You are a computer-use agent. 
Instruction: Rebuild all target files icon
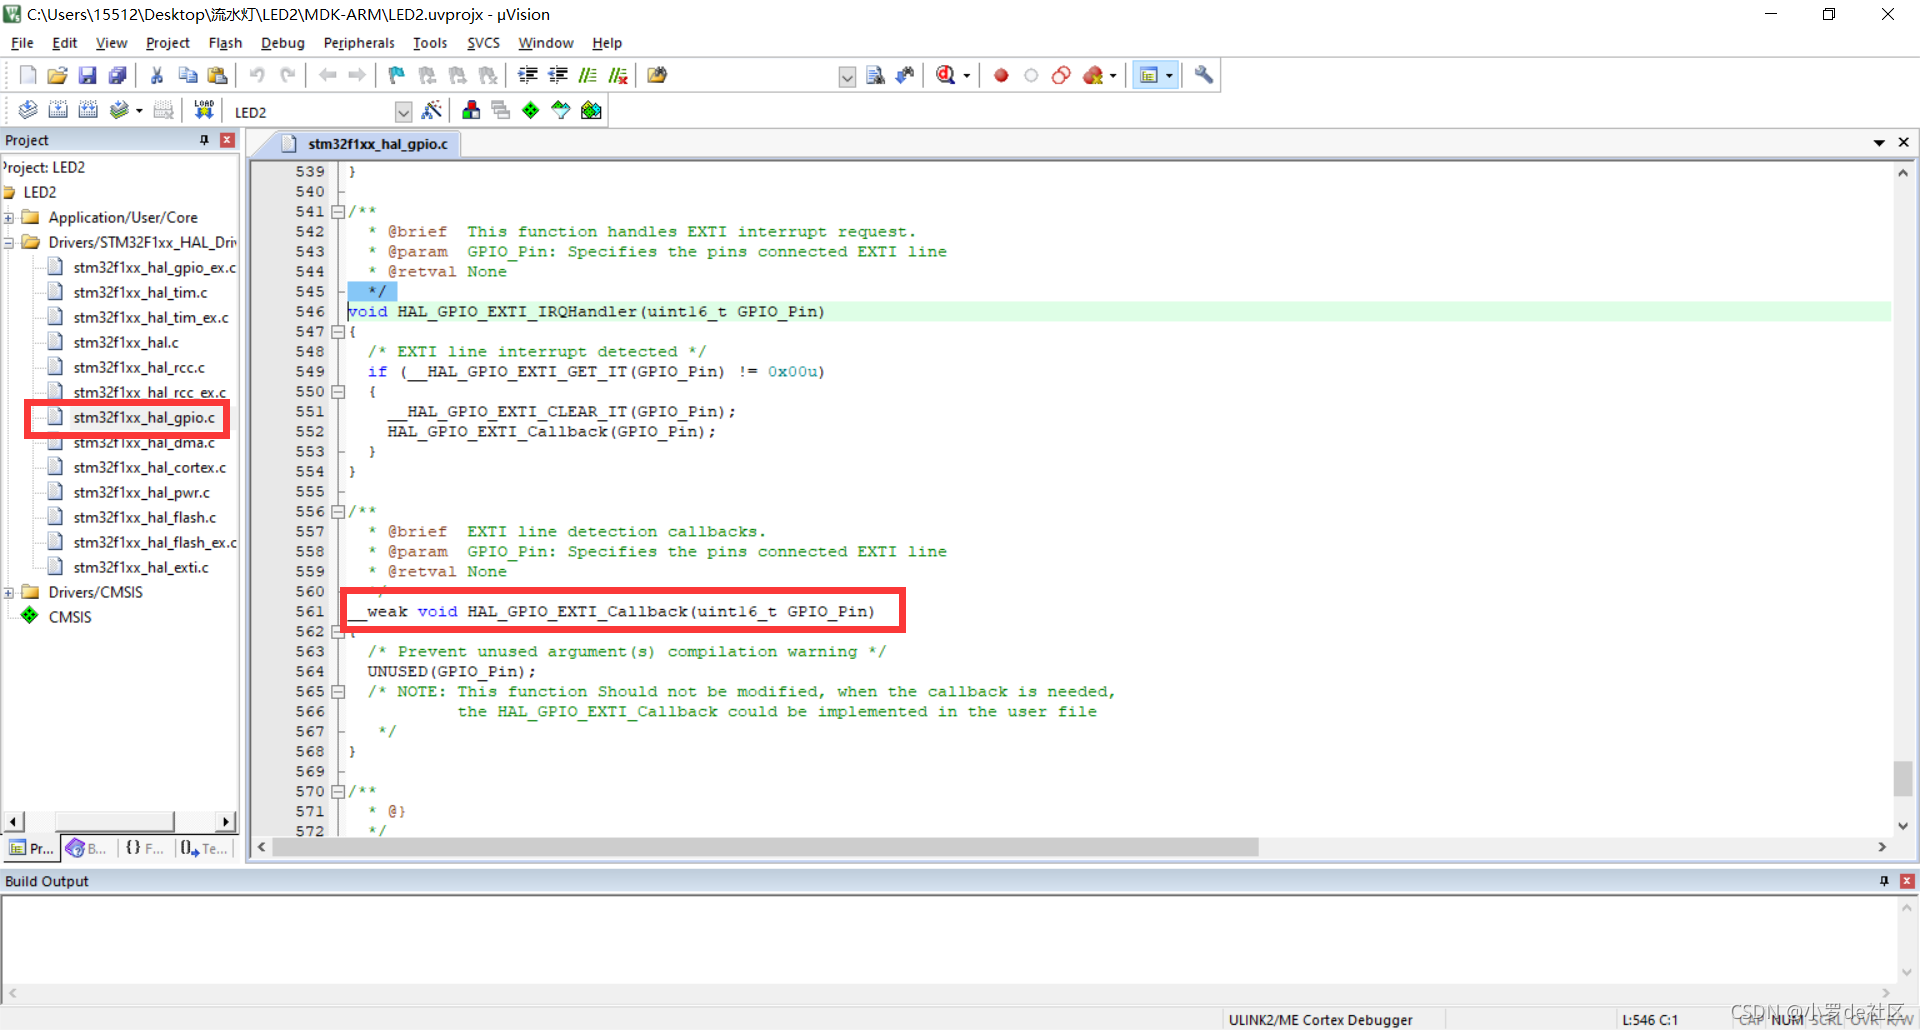click(88, 110)
